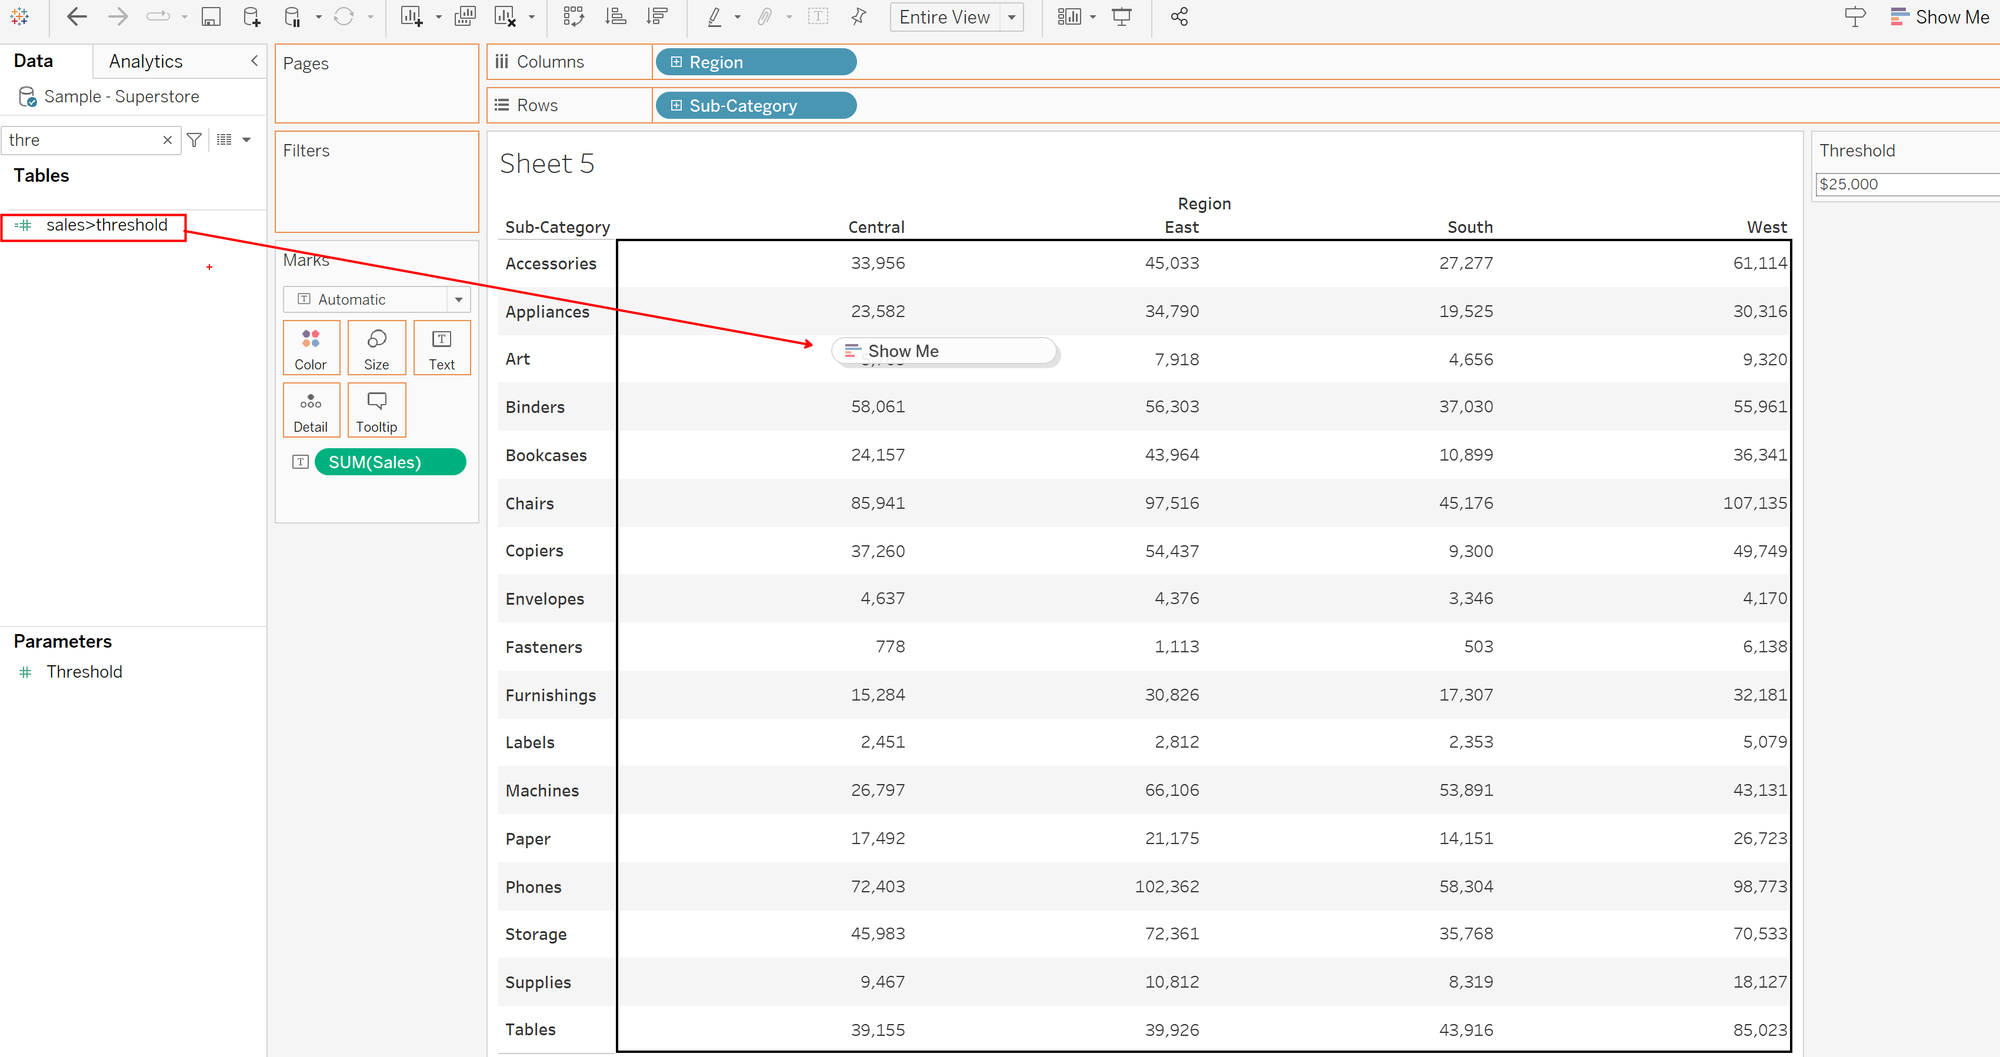Click the Add new data source icon
2000x1057 pixels.
[252, 17]
